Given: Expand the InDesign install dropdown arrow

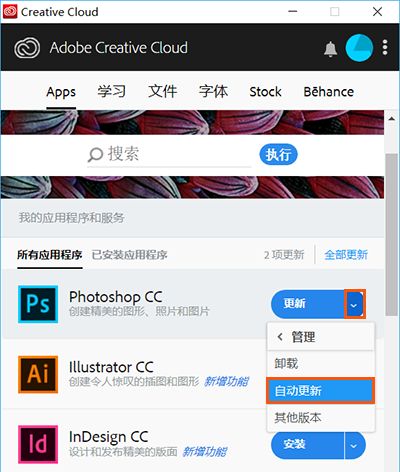Looking at the screenshot, I should click(355, 445).
